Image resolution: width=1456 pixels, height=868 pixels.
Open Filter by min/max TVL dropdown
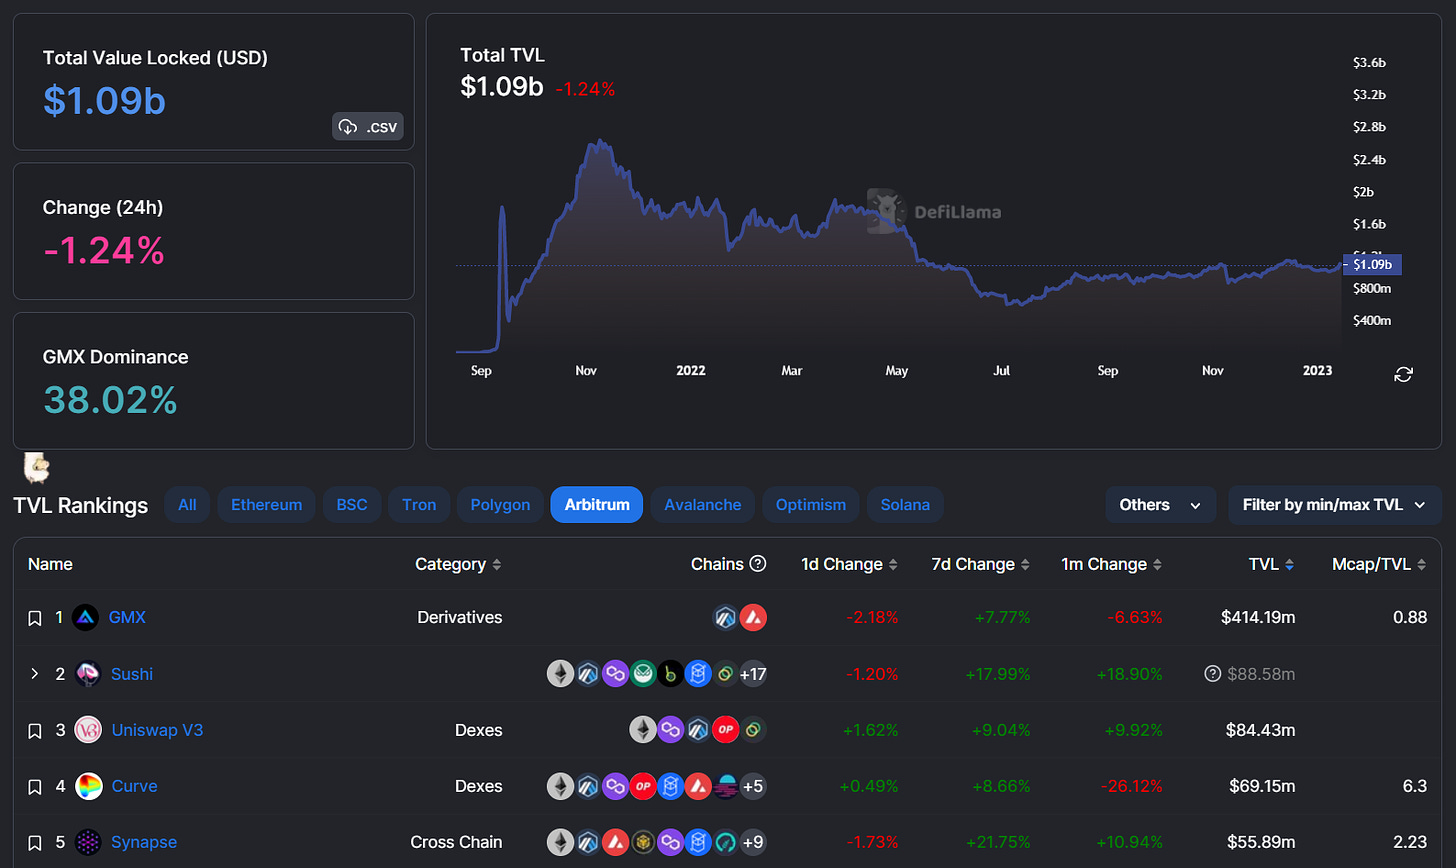click(1333, 505)
